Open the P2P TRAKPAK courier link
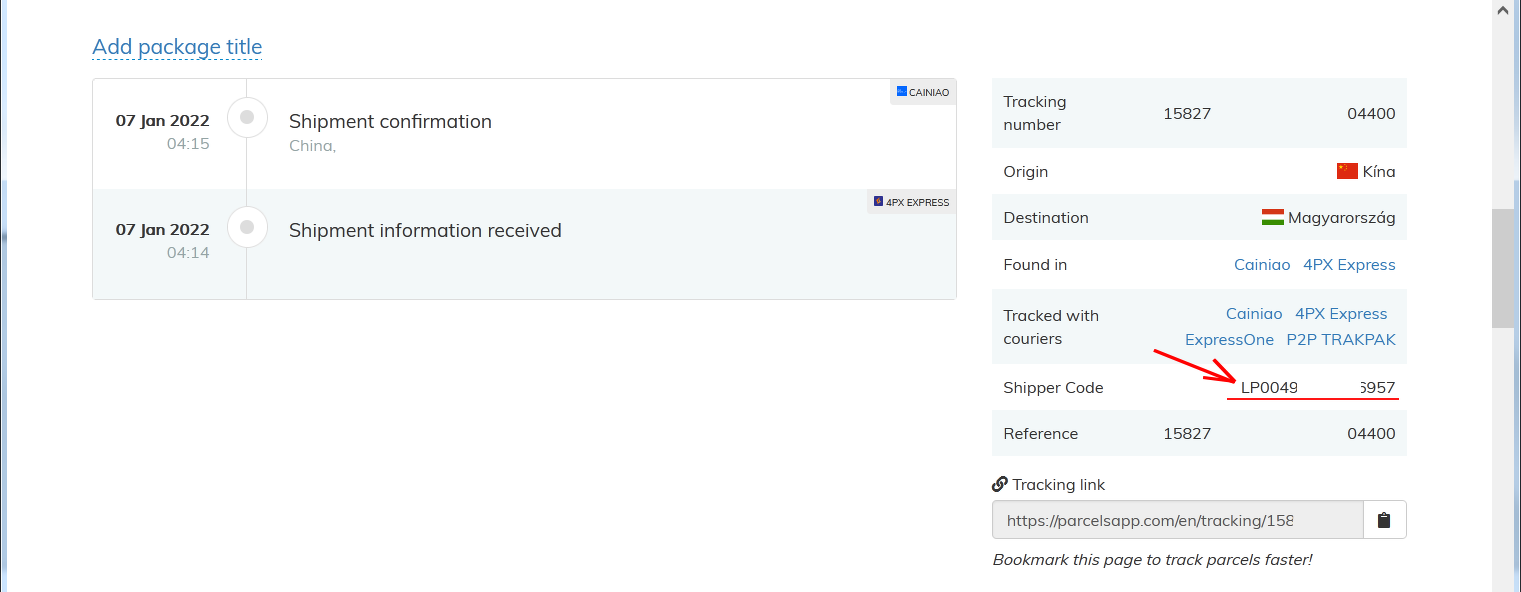 click(1340, 340)
